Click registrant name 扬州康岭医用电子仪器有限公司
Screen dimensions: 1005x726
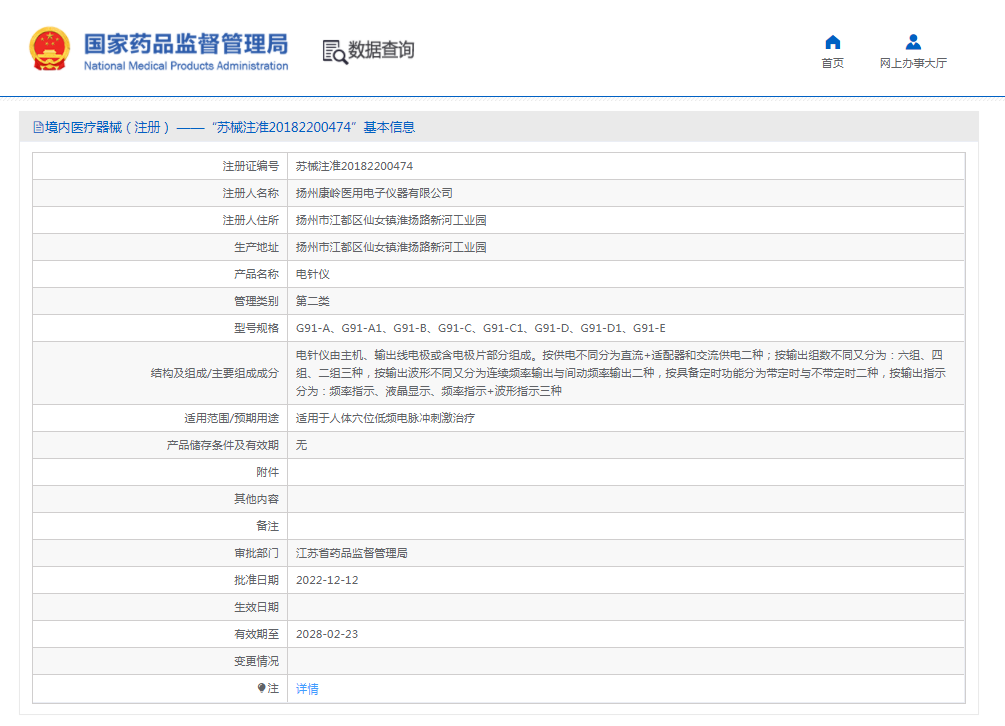[374, 193]
